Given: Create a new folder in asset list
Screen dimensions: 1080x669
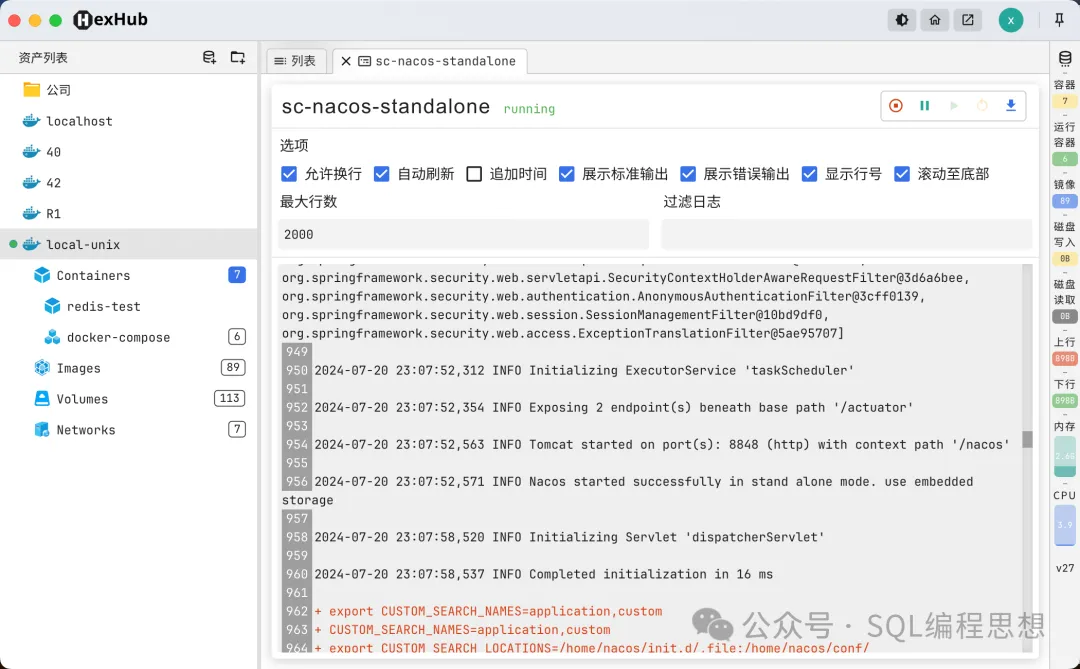Looking at the screenshot, I should click(237, 58).
